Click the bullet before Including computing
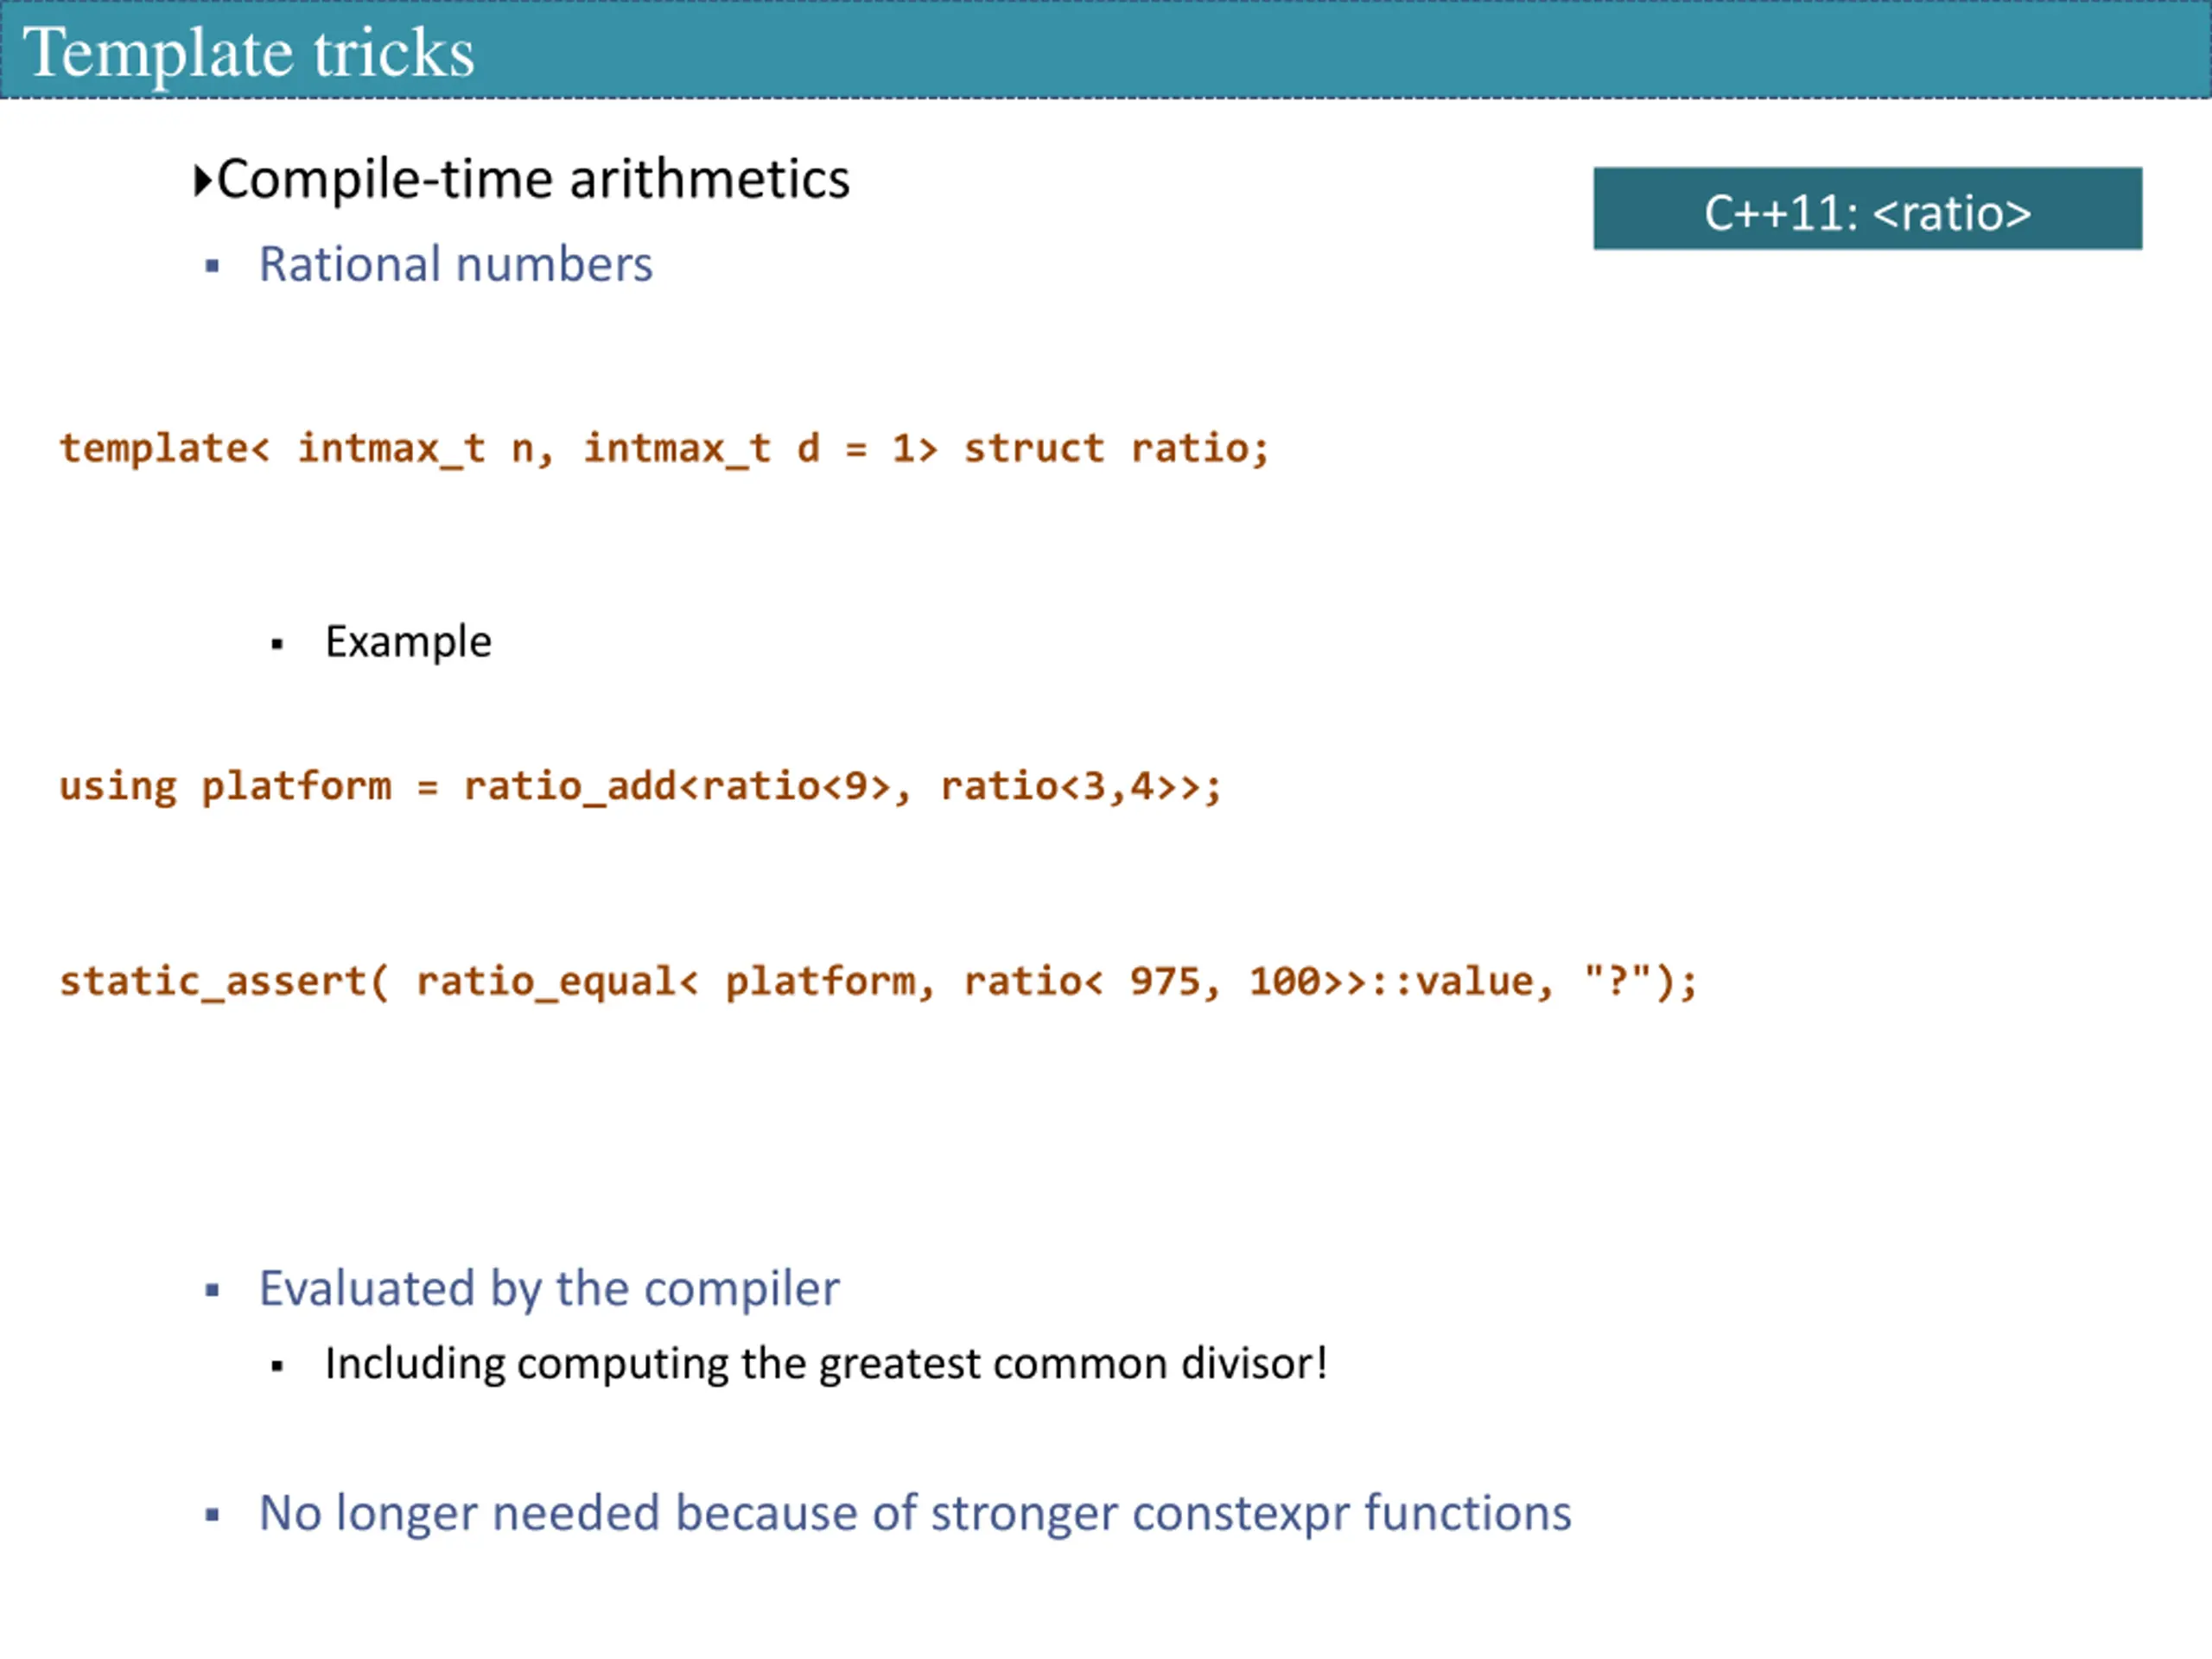Screen dimensions: 2212x1659 [x=277, y=1367]
